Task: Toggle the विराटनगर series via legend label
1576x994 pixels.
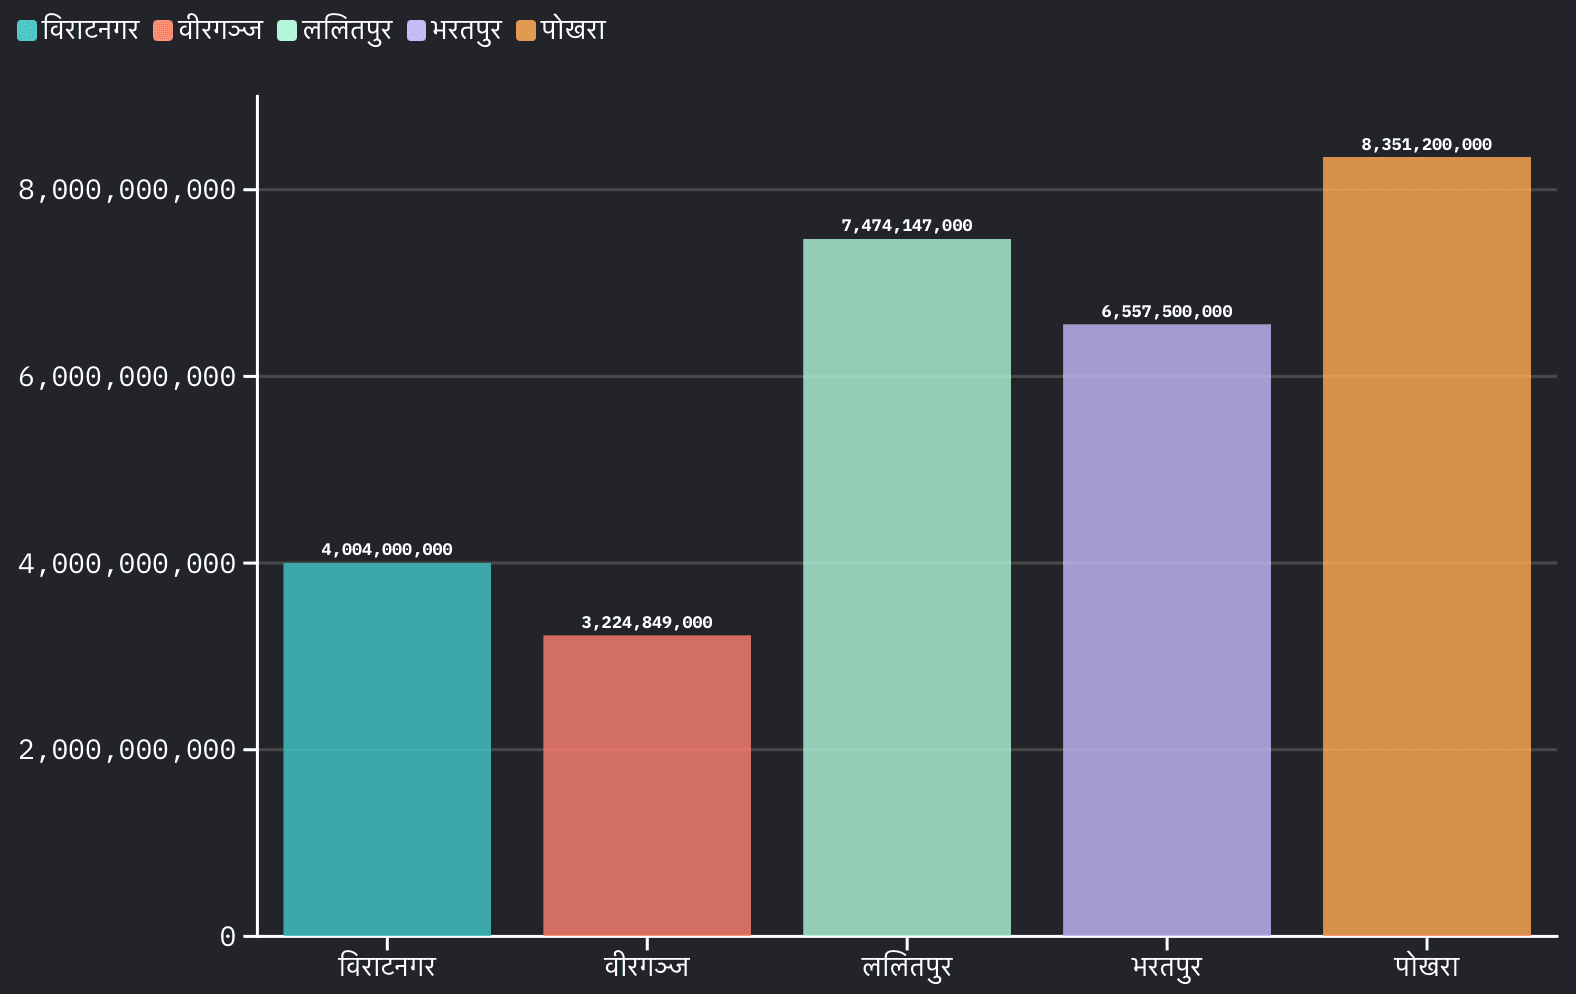Action: tap(91, 30)
